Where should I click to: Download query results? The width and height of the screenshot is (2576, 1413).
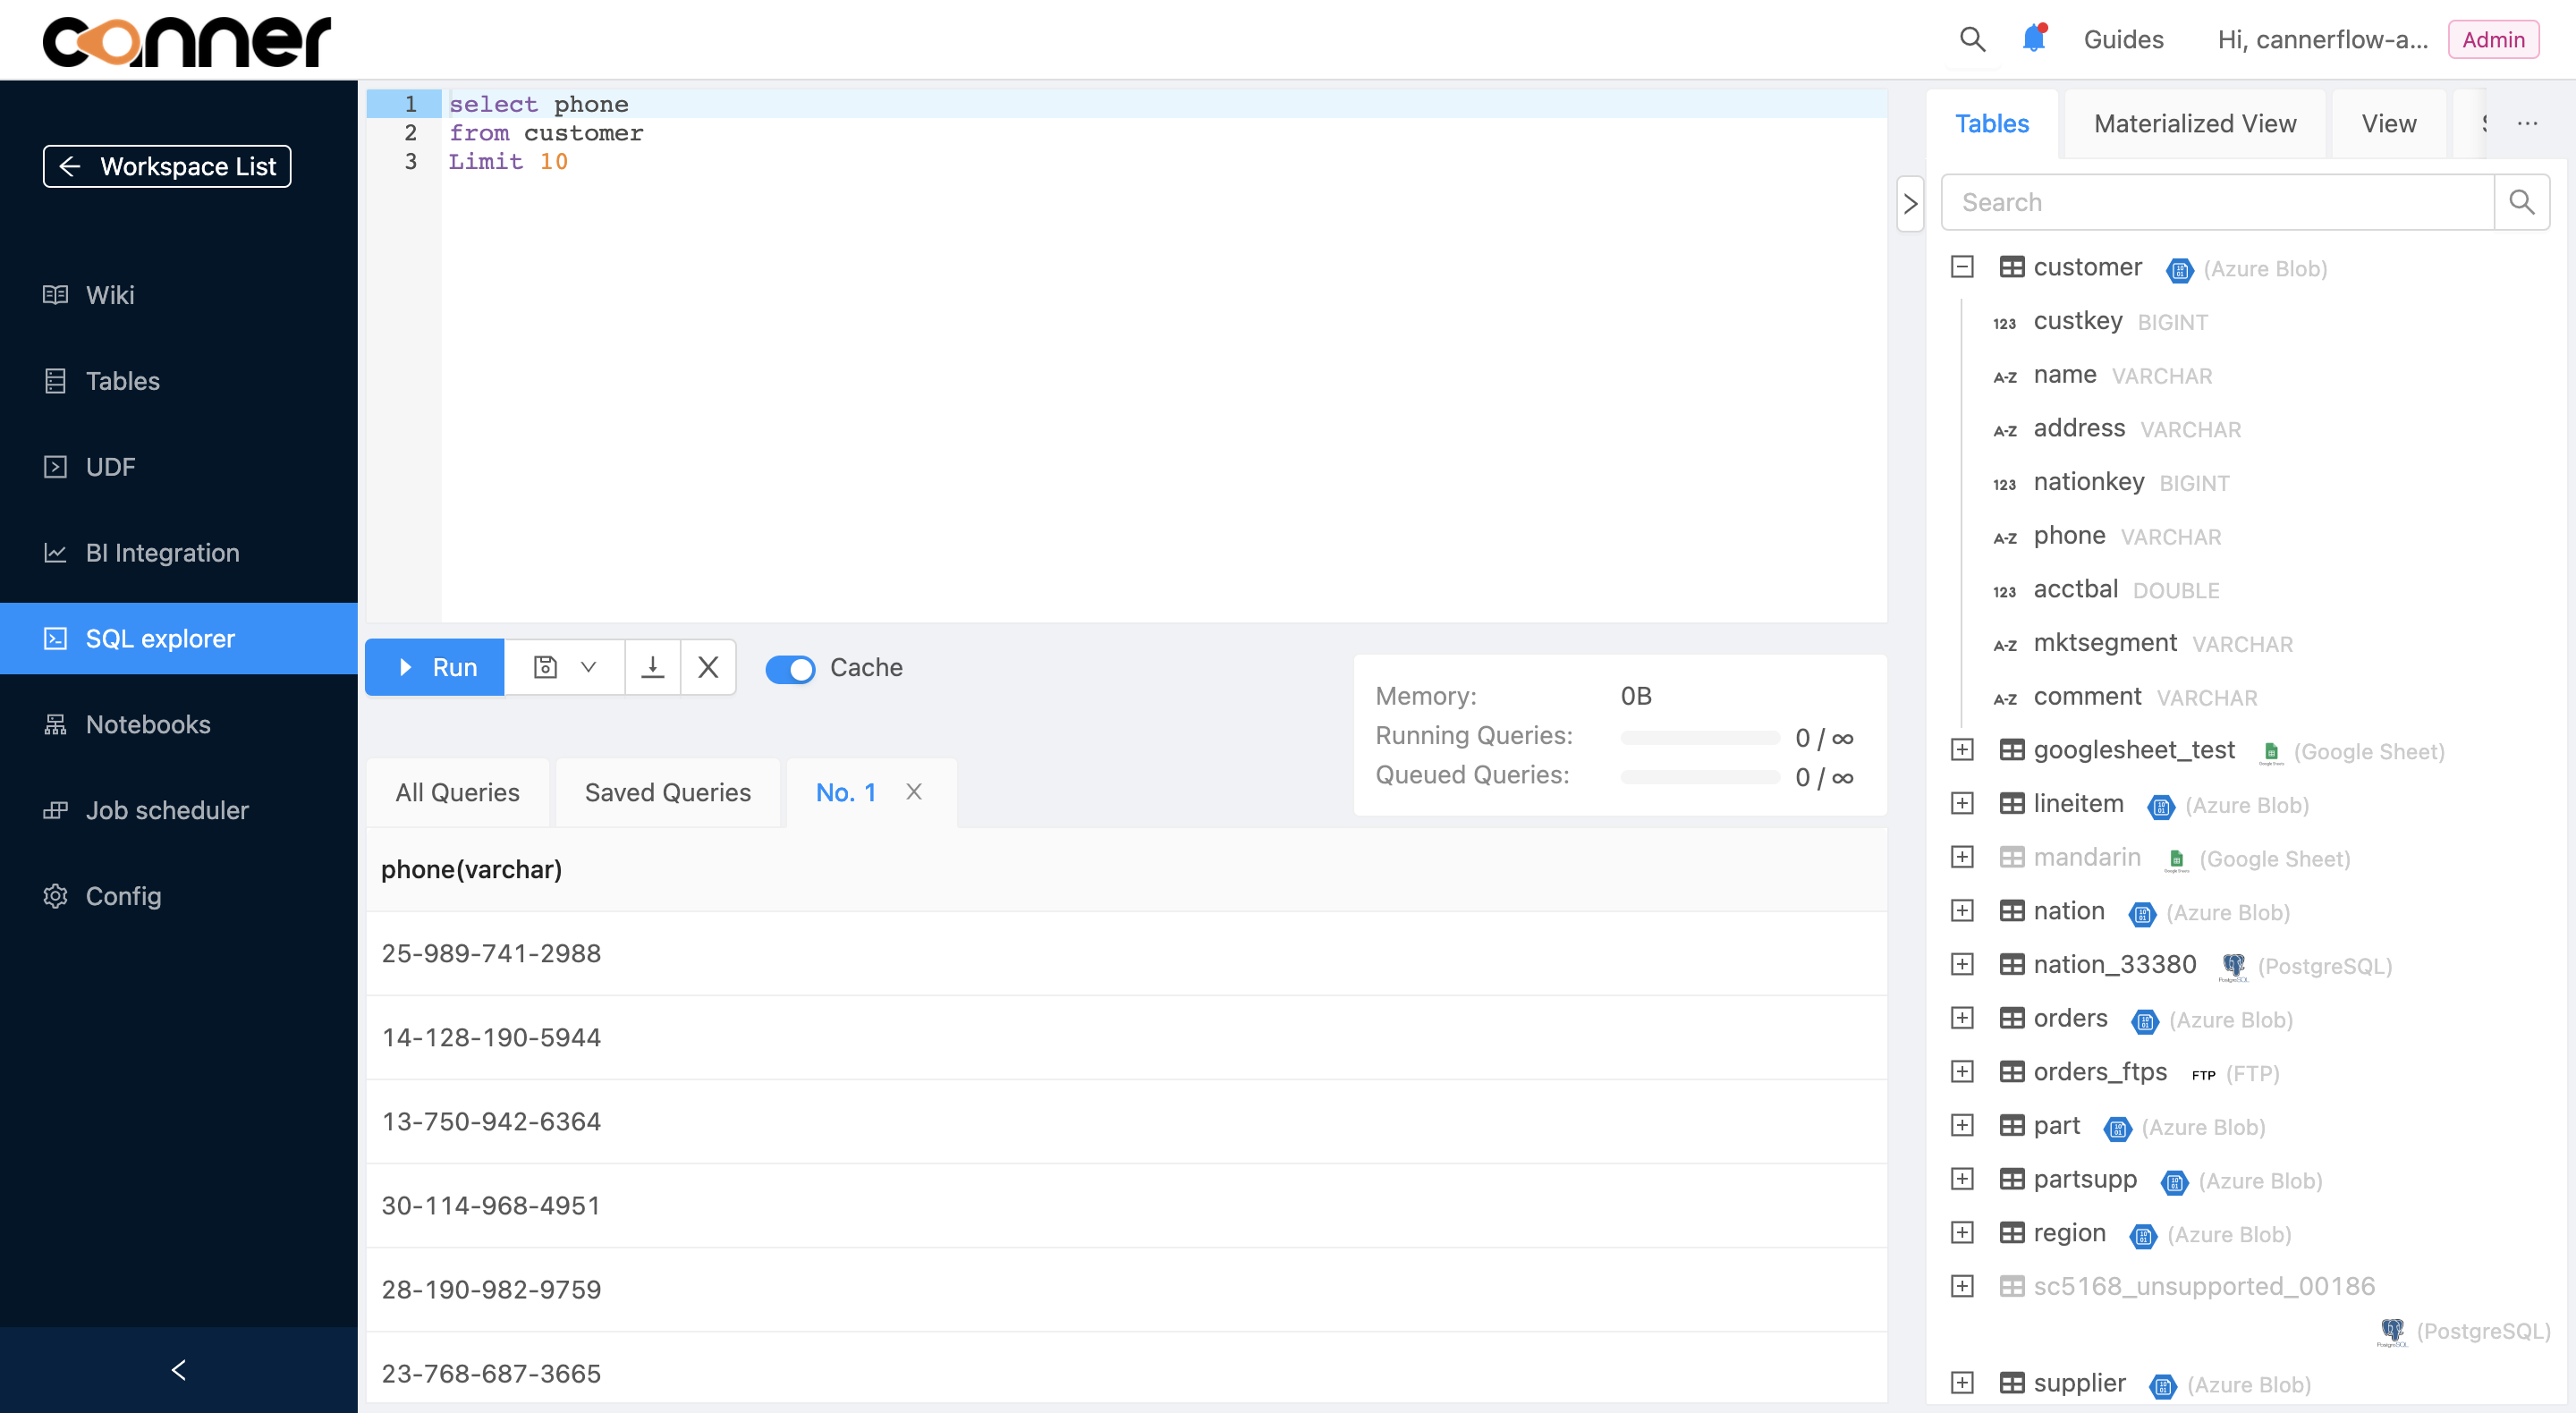[x=653, y=667]
